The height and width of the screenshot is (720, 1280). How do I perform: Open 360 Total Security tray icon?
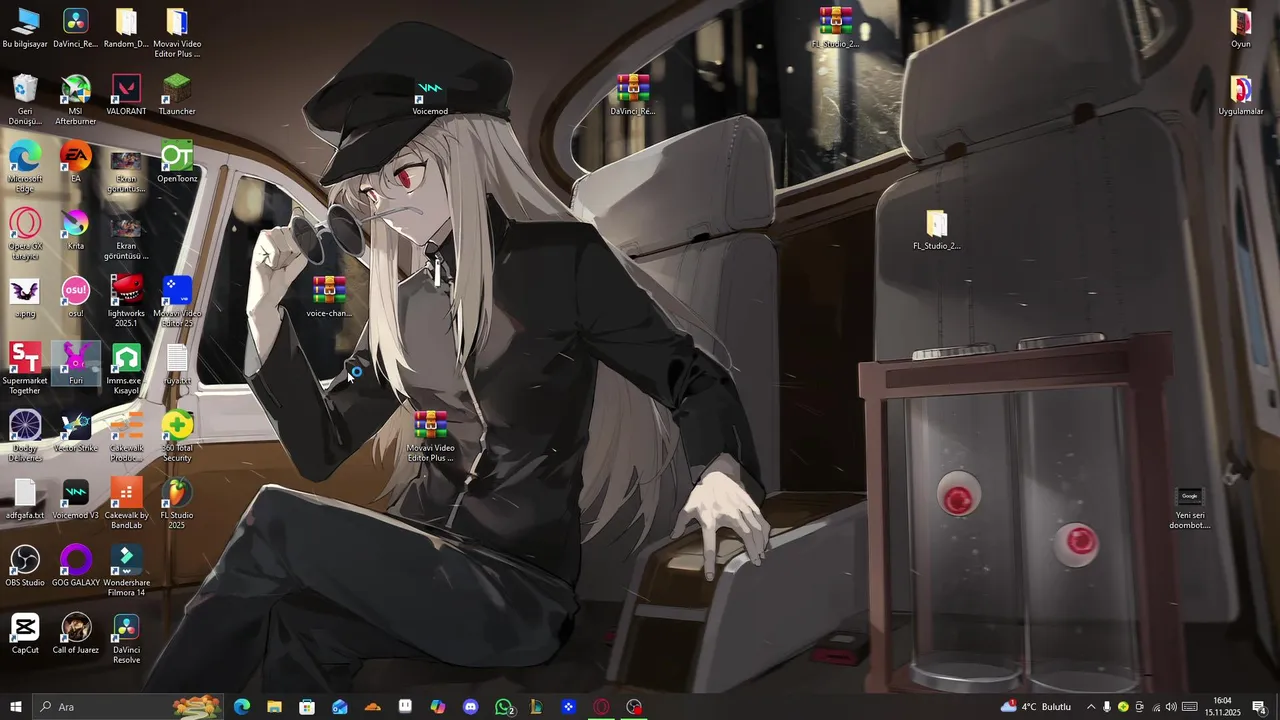[x=1123, y=707]
